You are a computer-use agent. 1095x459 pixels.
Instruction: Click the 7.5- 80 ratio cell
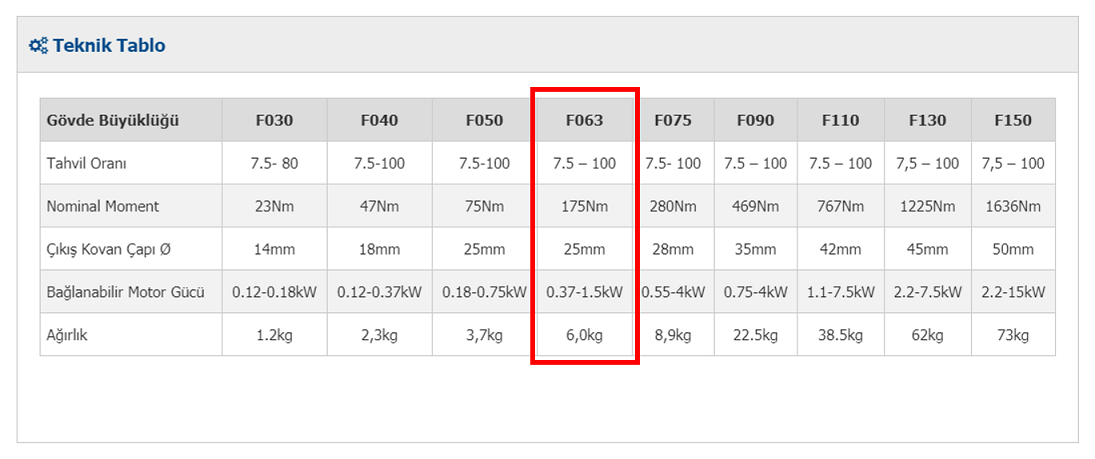pos(274,163)
